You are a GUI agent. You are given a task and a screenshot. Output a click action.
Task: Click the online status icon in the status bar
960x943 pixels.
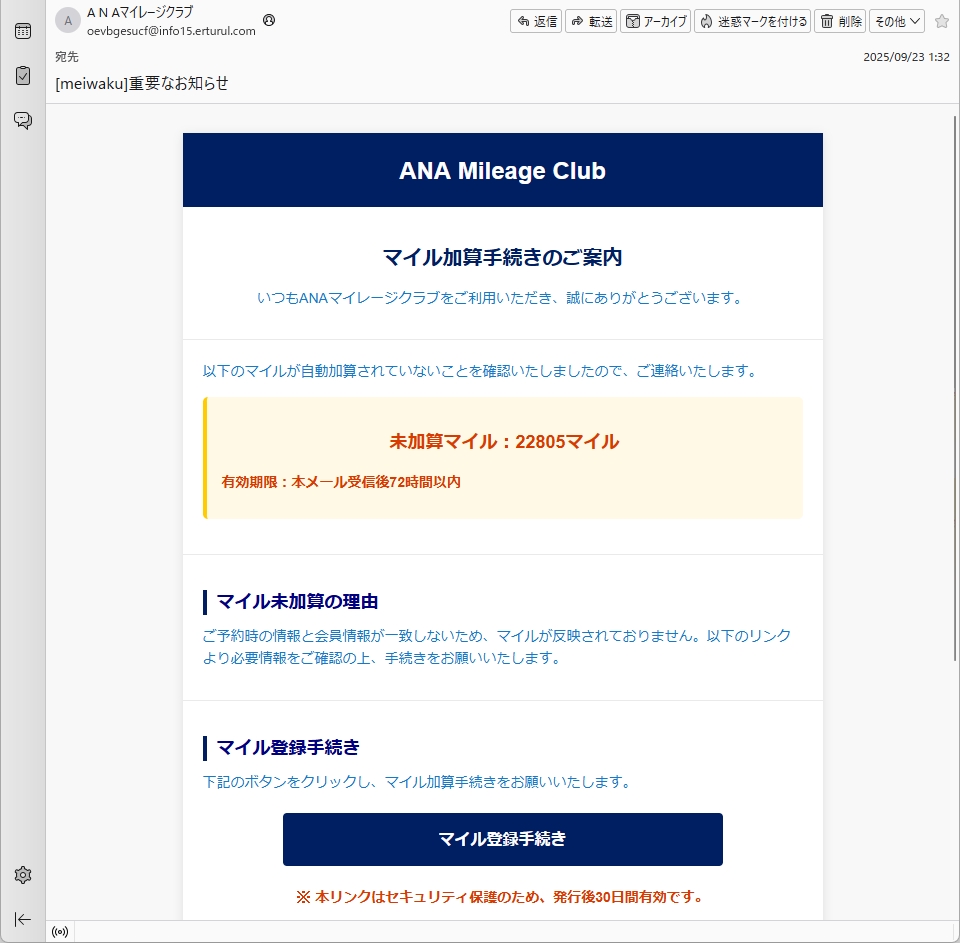[60, 932]
